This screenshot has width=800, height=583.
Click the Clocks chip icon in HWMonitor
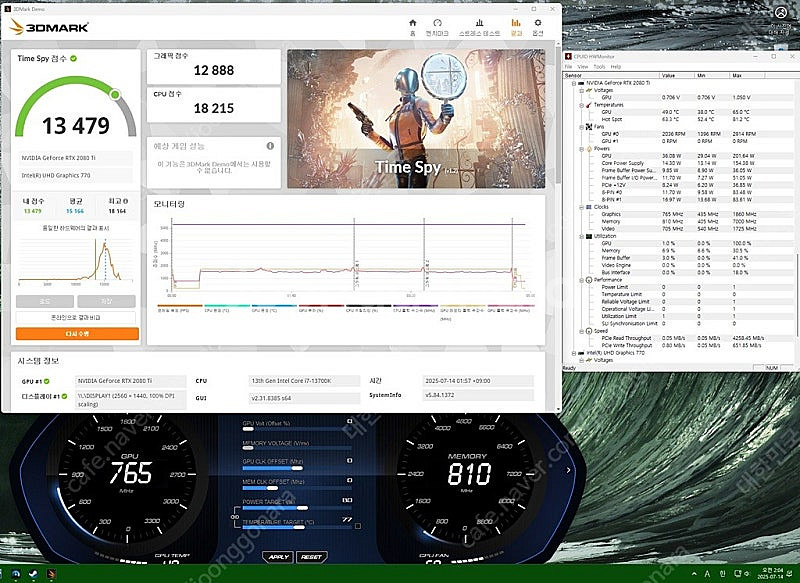pyautogui.click(x=589, y=207)
